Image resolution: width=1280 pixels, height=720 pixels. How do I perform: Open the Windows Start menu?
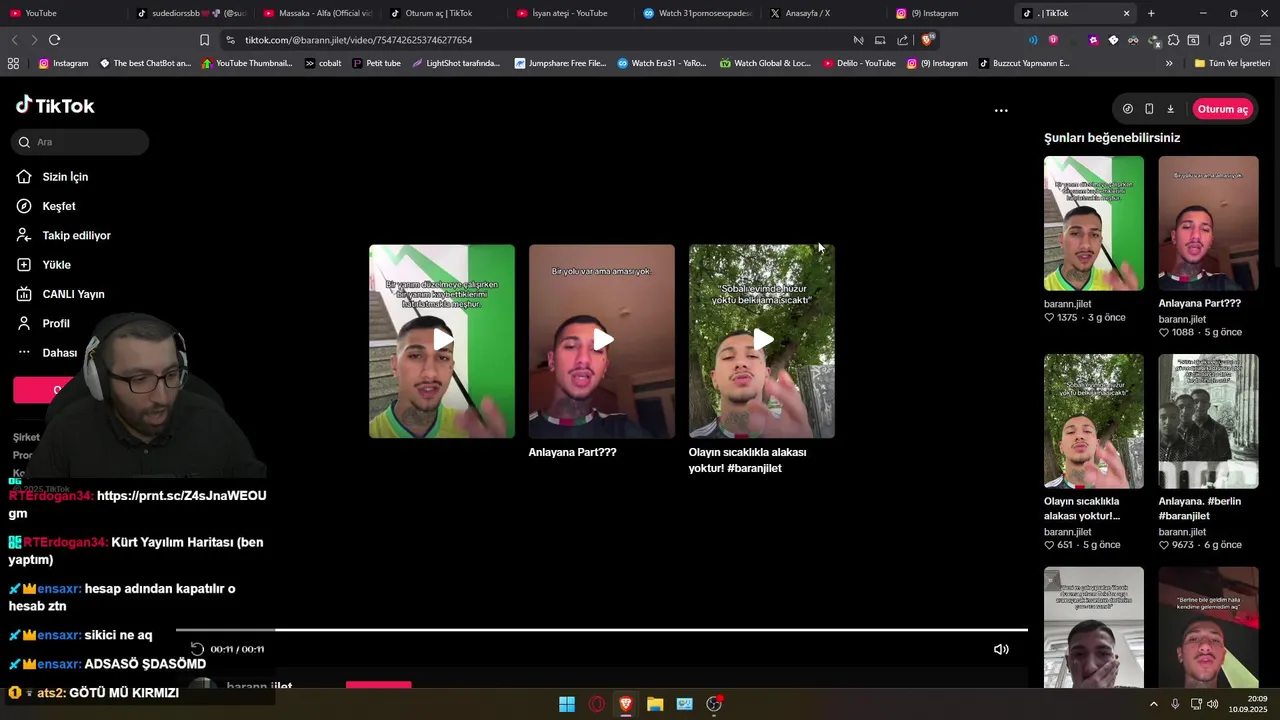tap(567, 704)
